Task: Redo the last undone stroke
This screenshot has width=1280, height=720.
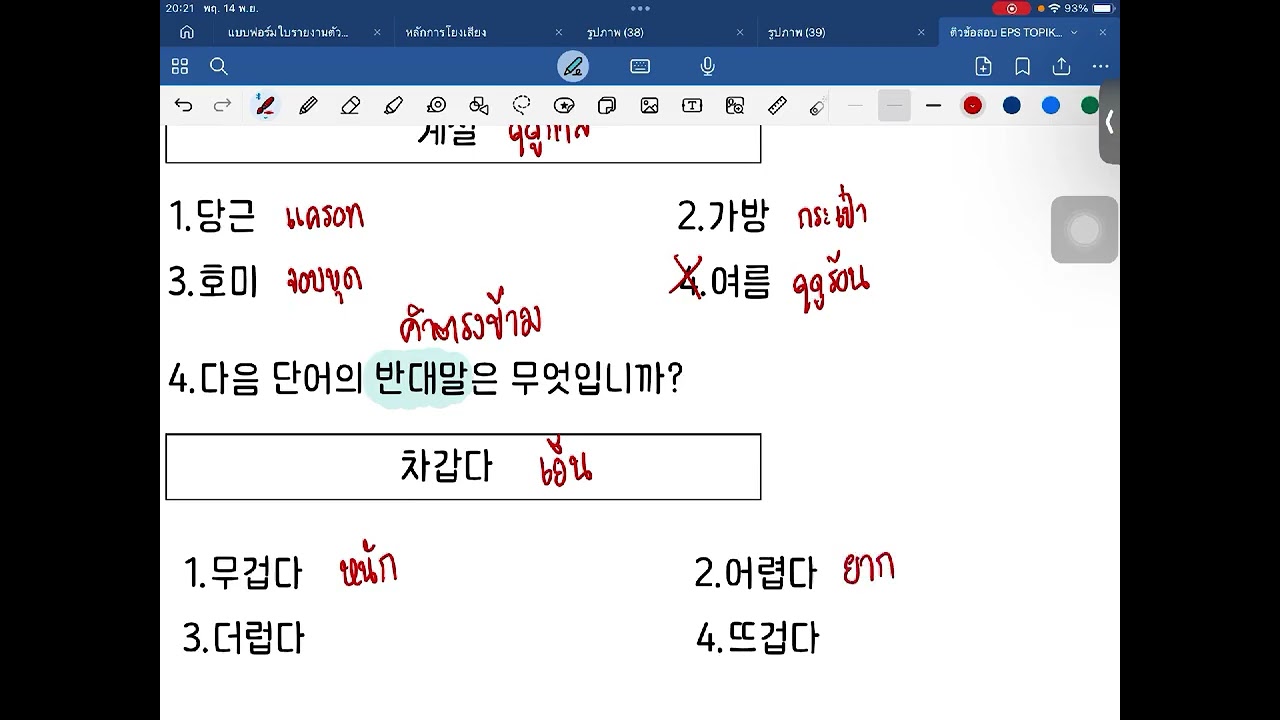Action: pyautogui.click(x=222, y=105)
